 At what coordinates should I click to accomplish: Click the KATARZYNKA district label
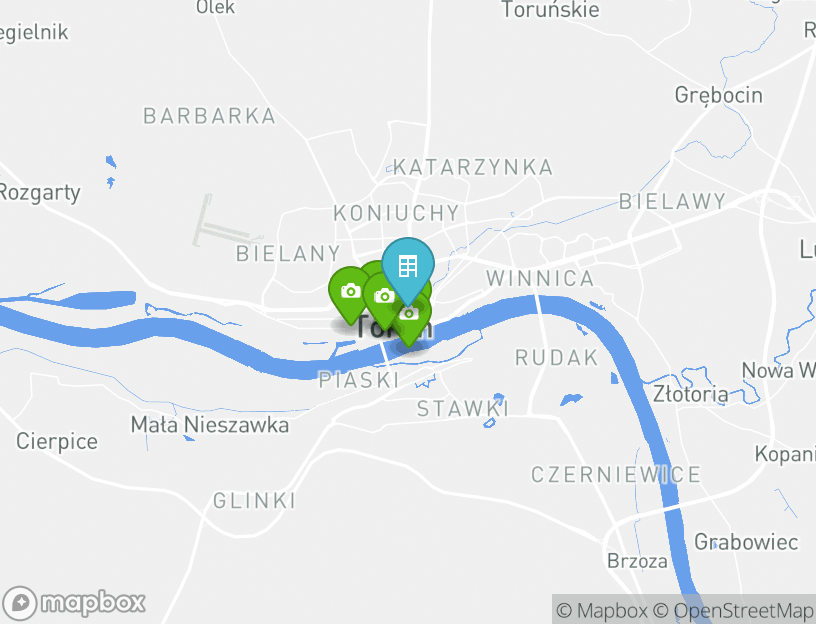(x=473, y=168)
